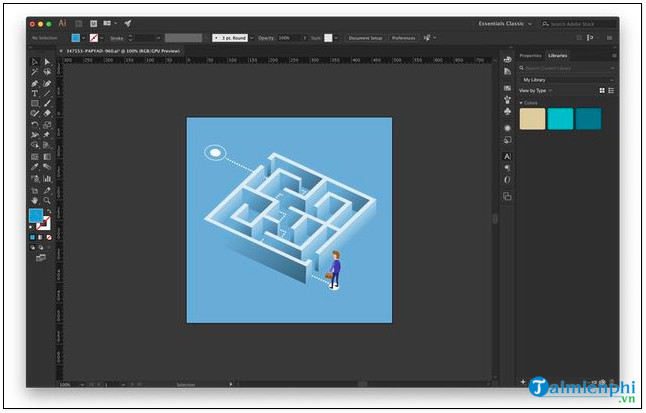Switch Libraries to grid view
Screen dimensions: 646x413
[x=602, y=90]
